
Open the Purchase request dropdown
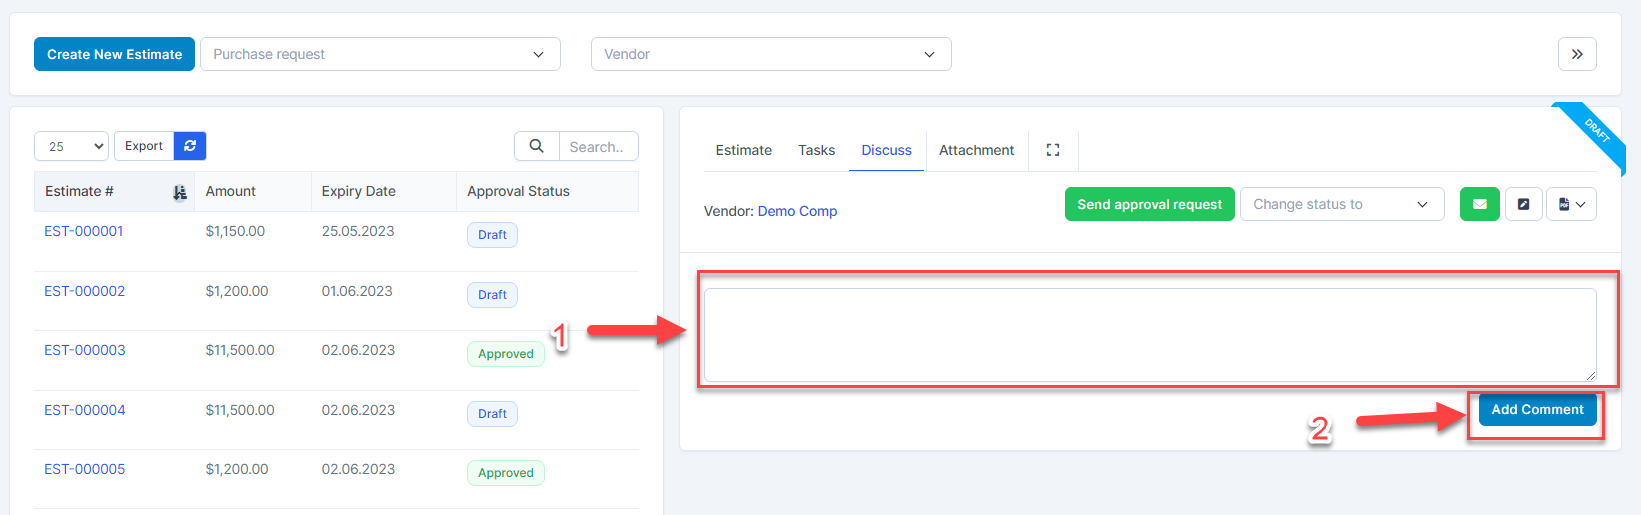(x=380, y=54)
